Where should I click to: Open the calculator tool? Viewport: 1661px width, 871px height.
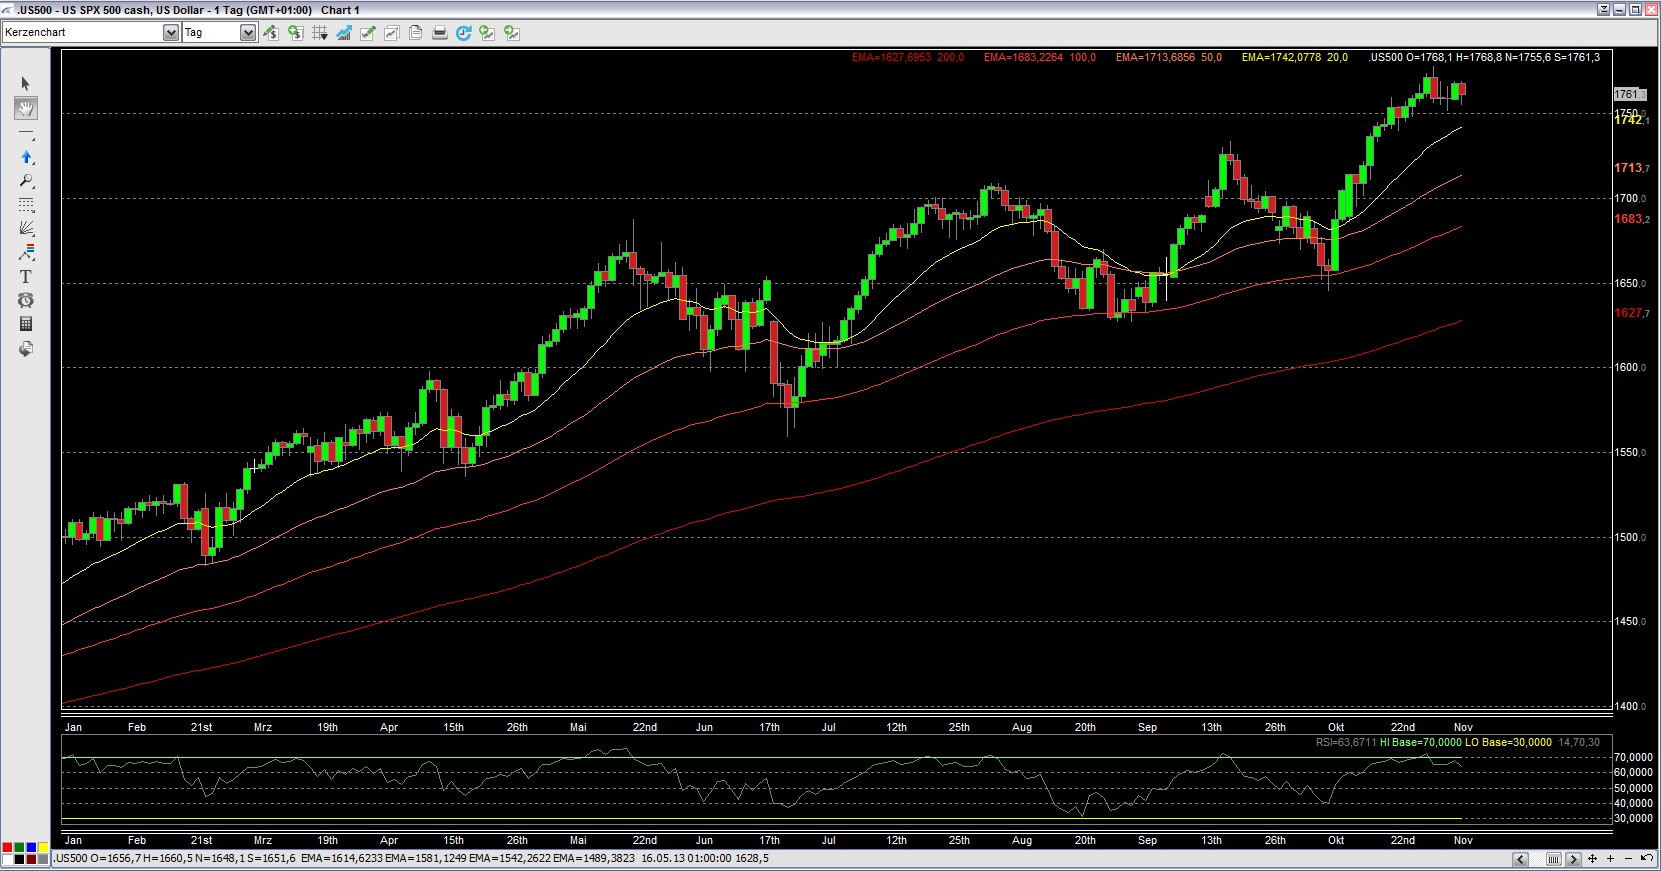pyautogui.click(x=26, y=324)
